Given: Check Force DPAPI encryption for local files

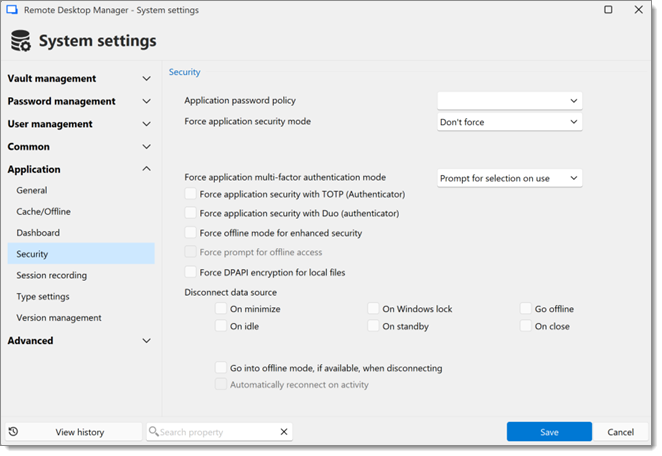Looking at the screenshot, I should tap(190, 272).
